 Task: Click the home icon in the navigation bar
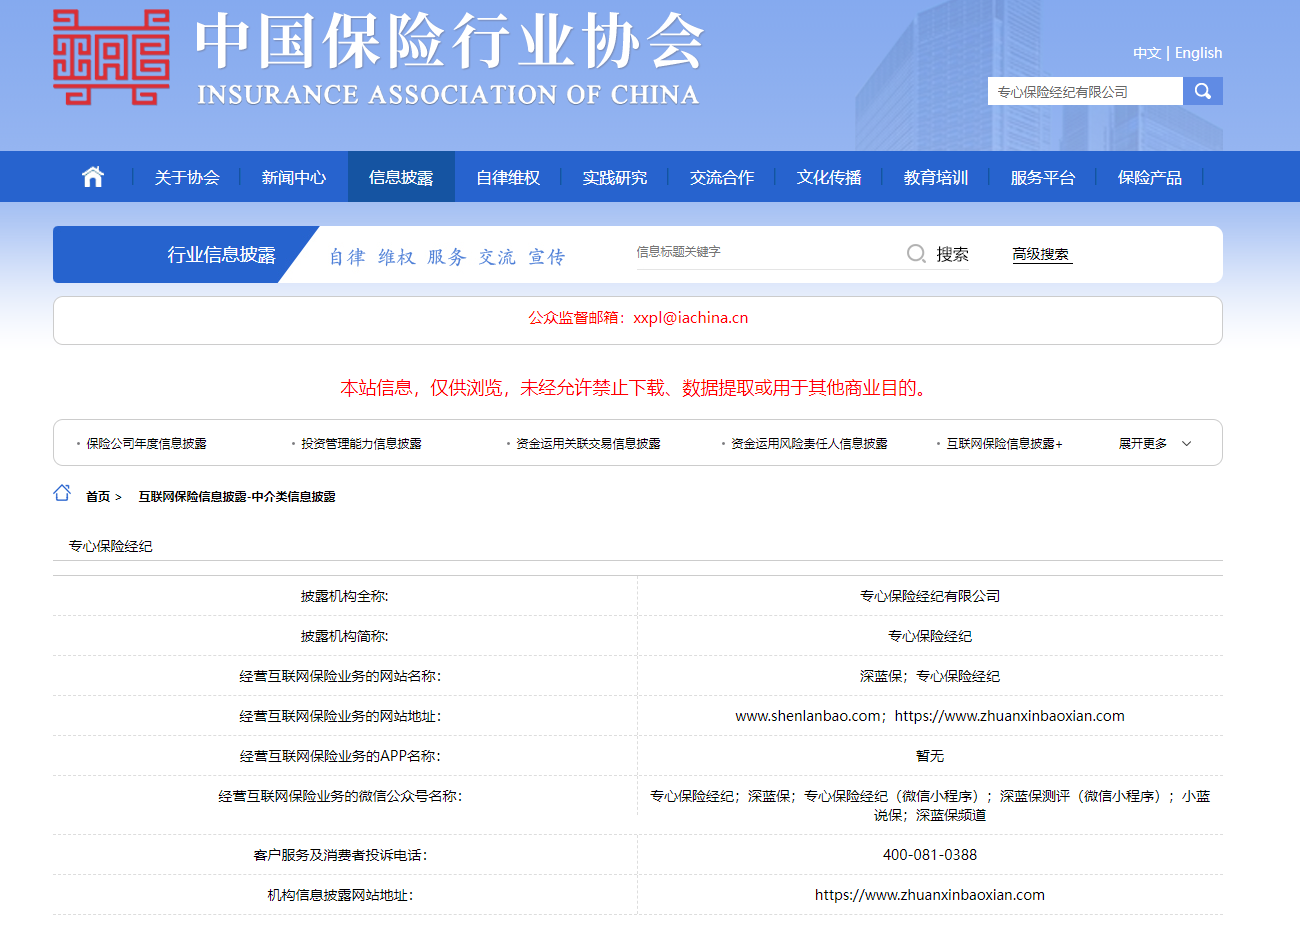pyautogui.click(x=92, y=175)
